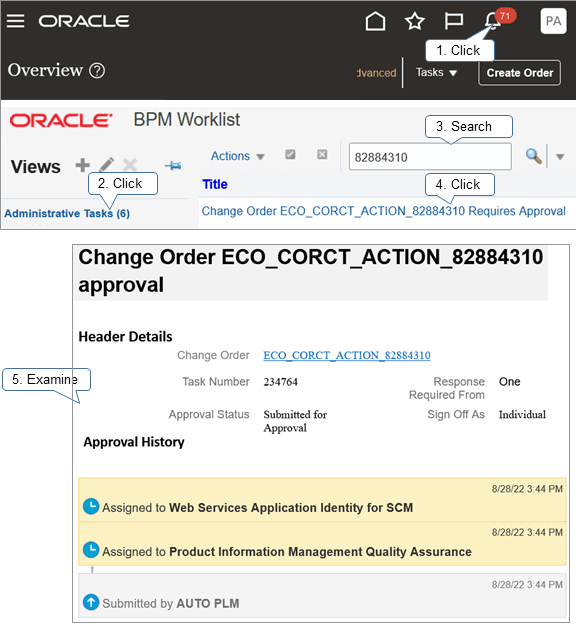Edit view using pencil icon

pyautogui.click(x=106, y=164)
